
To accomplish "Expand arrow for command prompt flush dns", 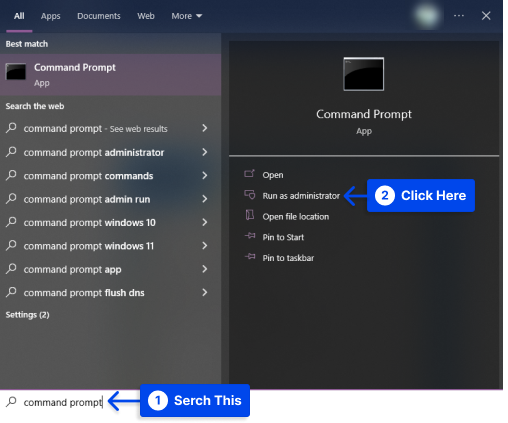I will point(205,293).
